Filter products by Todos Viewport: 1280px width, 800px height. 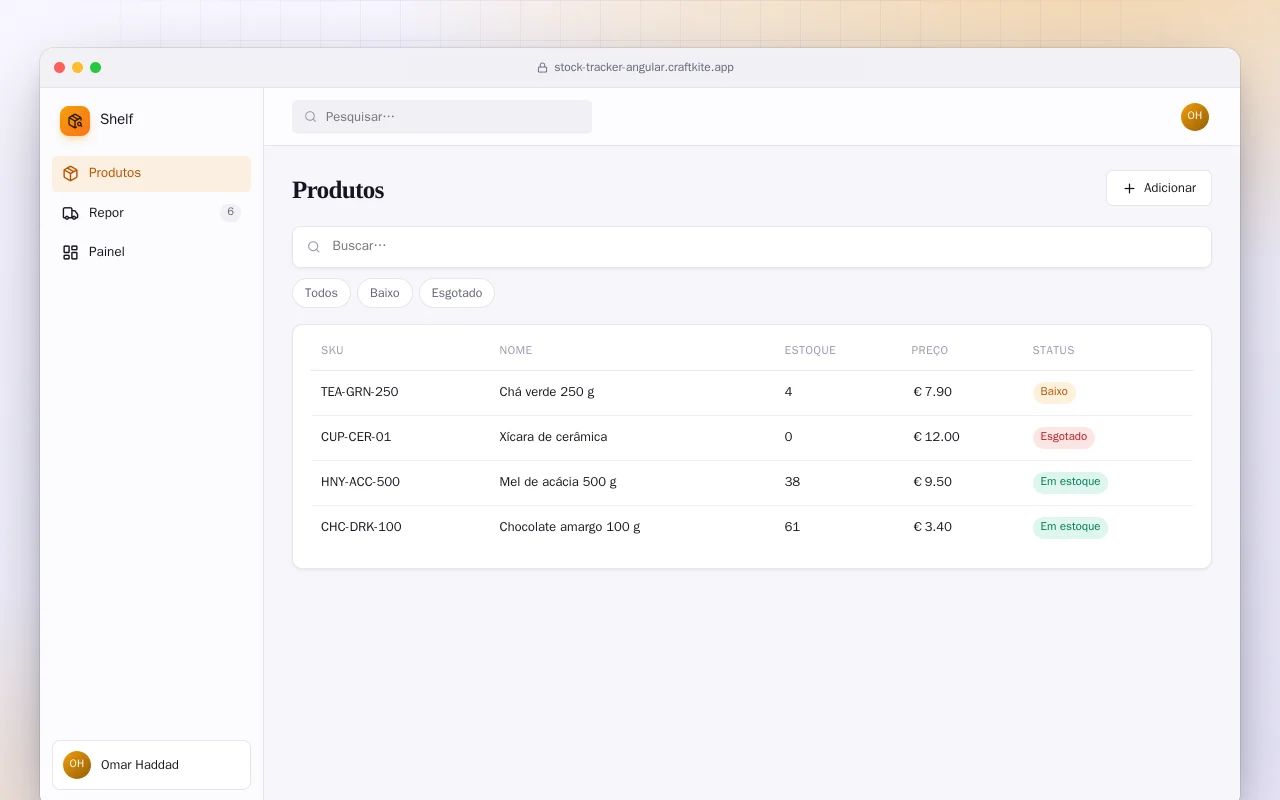321,293
